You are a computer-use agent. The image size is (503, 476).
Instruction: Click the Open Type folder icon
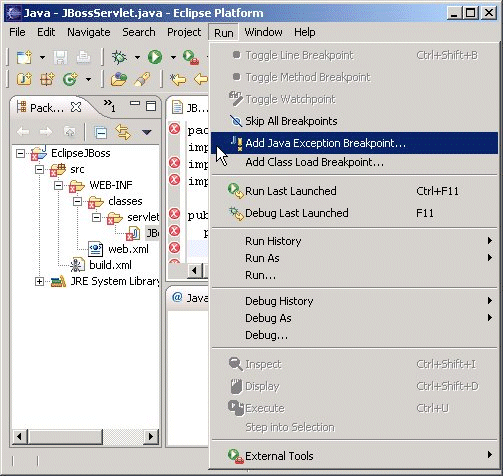click(119, 79)
